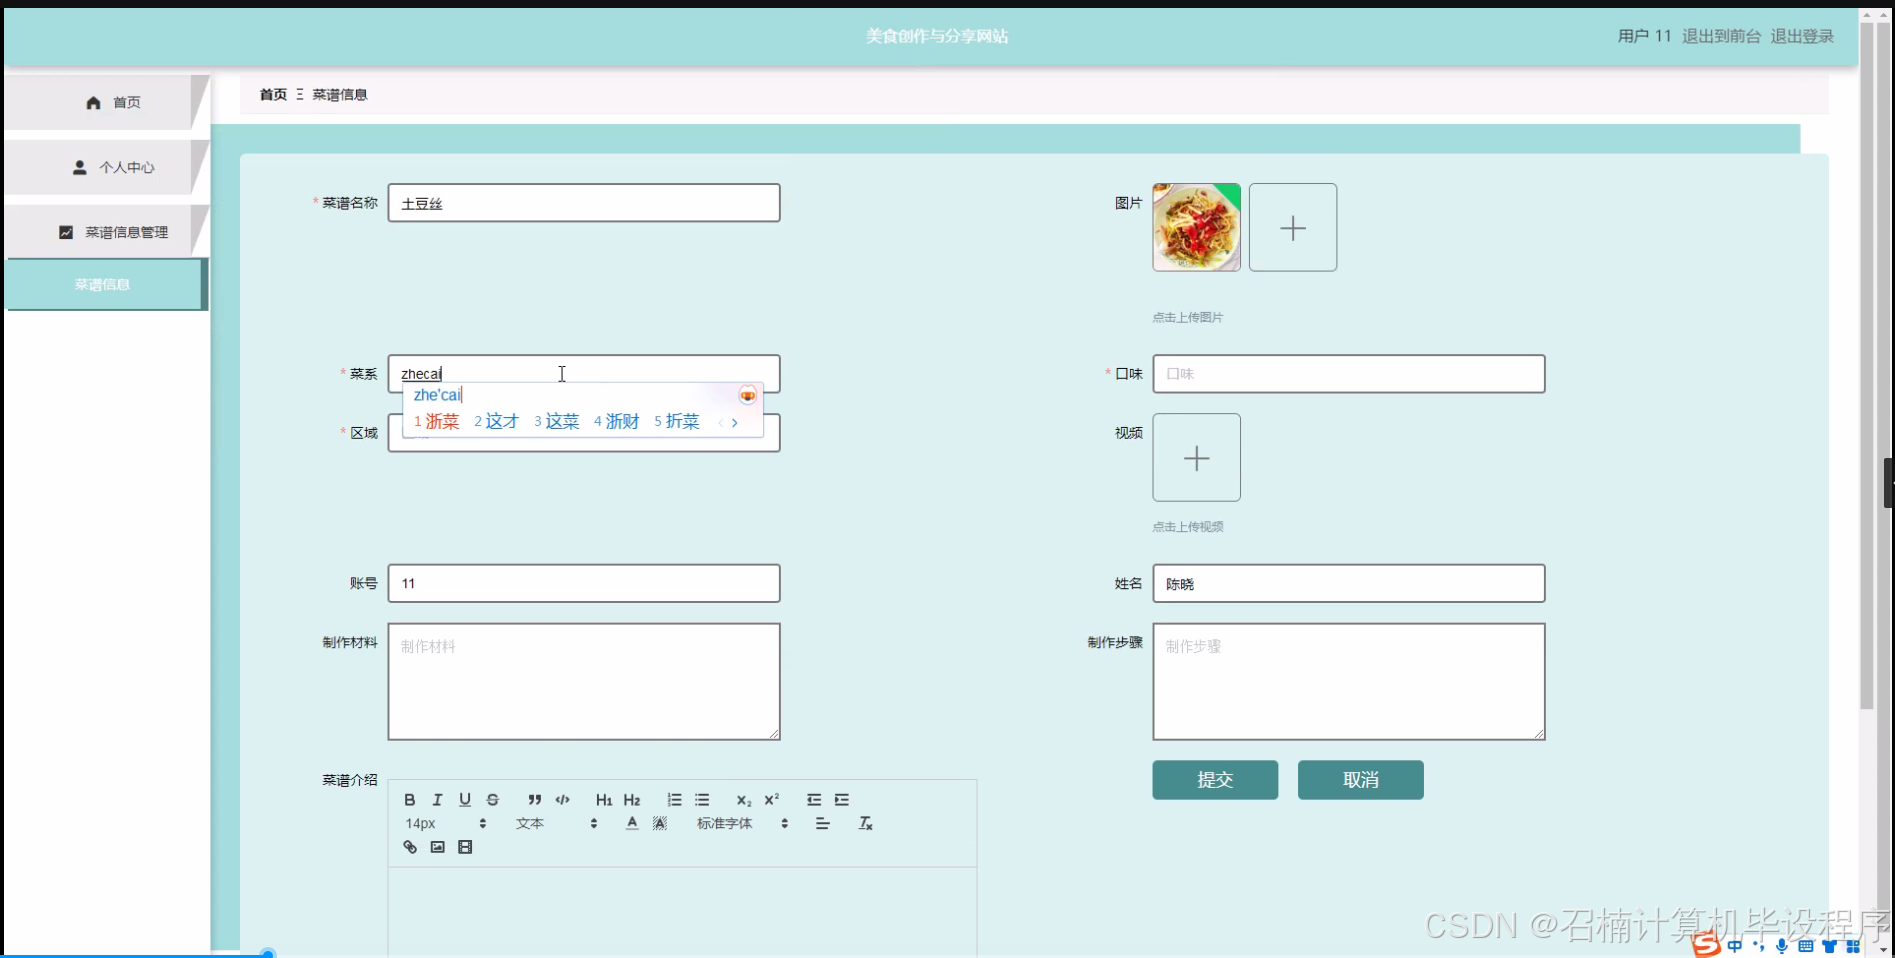Screen dimensions: 1895x958
Task: Submit the form with 提交 button
Action: pyautogui.click(x=1215, y=780)
